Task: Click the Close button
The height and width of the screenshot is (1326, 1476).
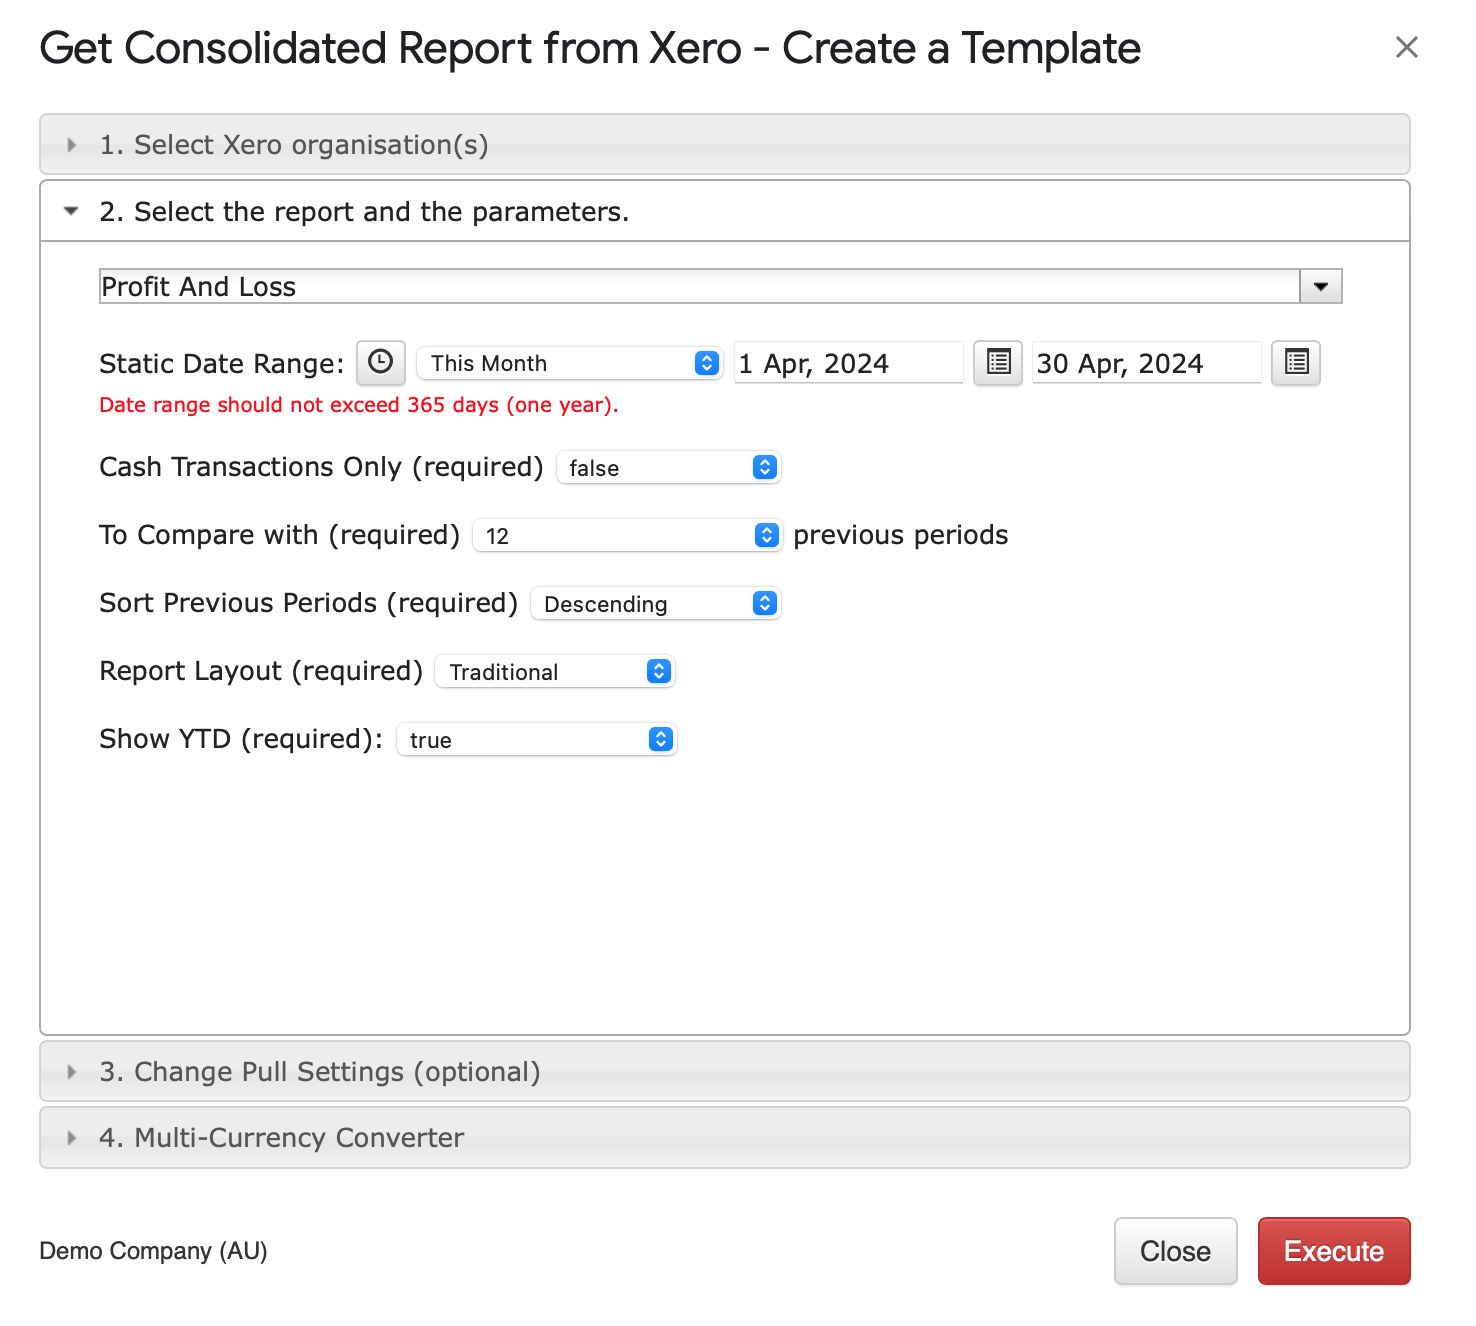Action: click(1176, 1251)
